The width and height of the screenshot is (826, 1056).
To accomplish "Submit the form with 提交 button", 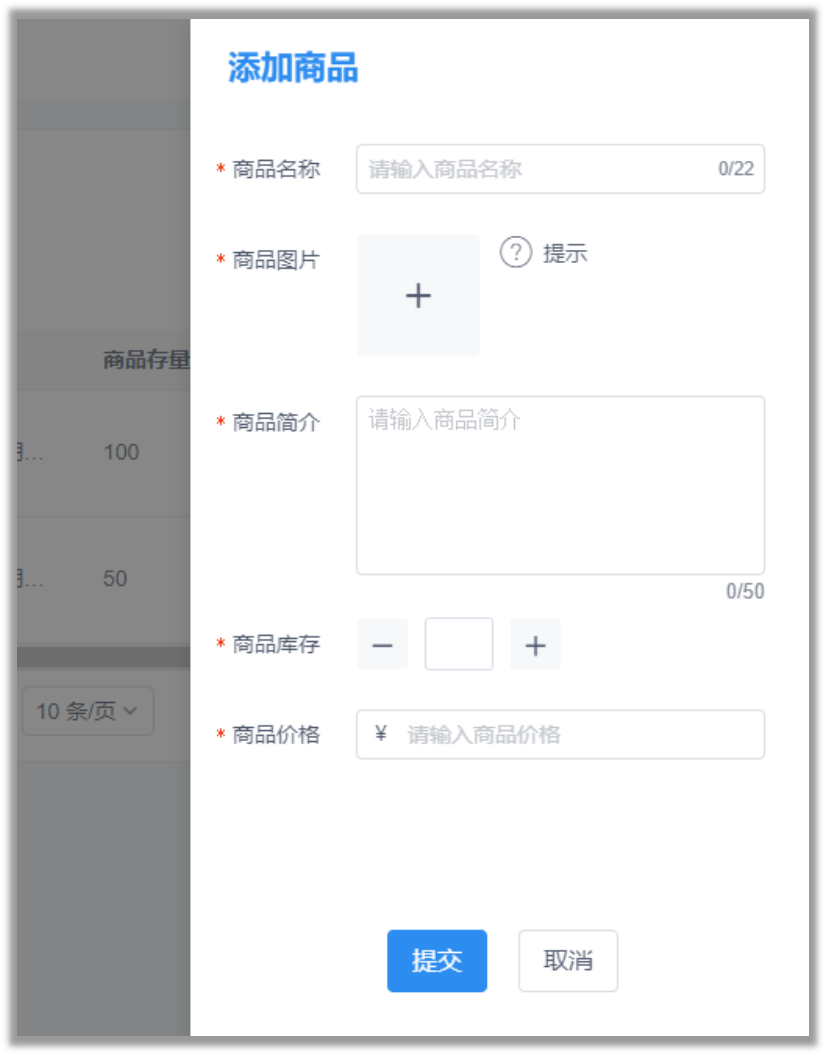I will point(437,960).
